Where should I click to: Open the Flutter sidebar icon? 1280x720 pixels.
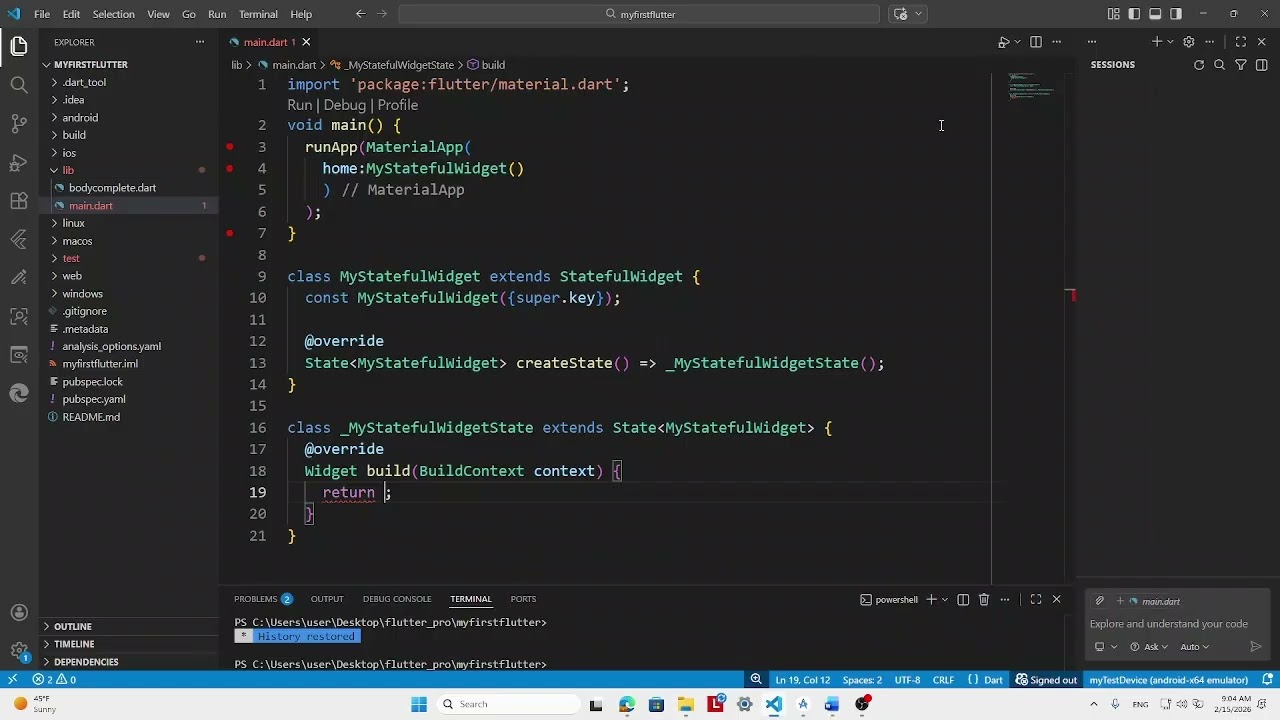pos(19,239)
